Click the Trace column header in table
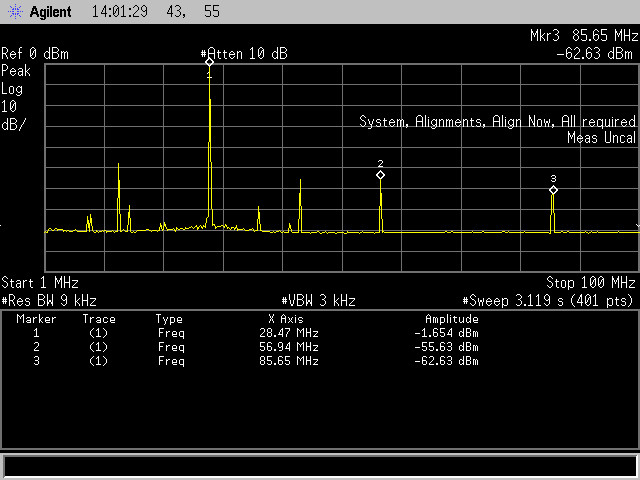The width and height of the screenshot is (640, 480). (x=99, y=319)
